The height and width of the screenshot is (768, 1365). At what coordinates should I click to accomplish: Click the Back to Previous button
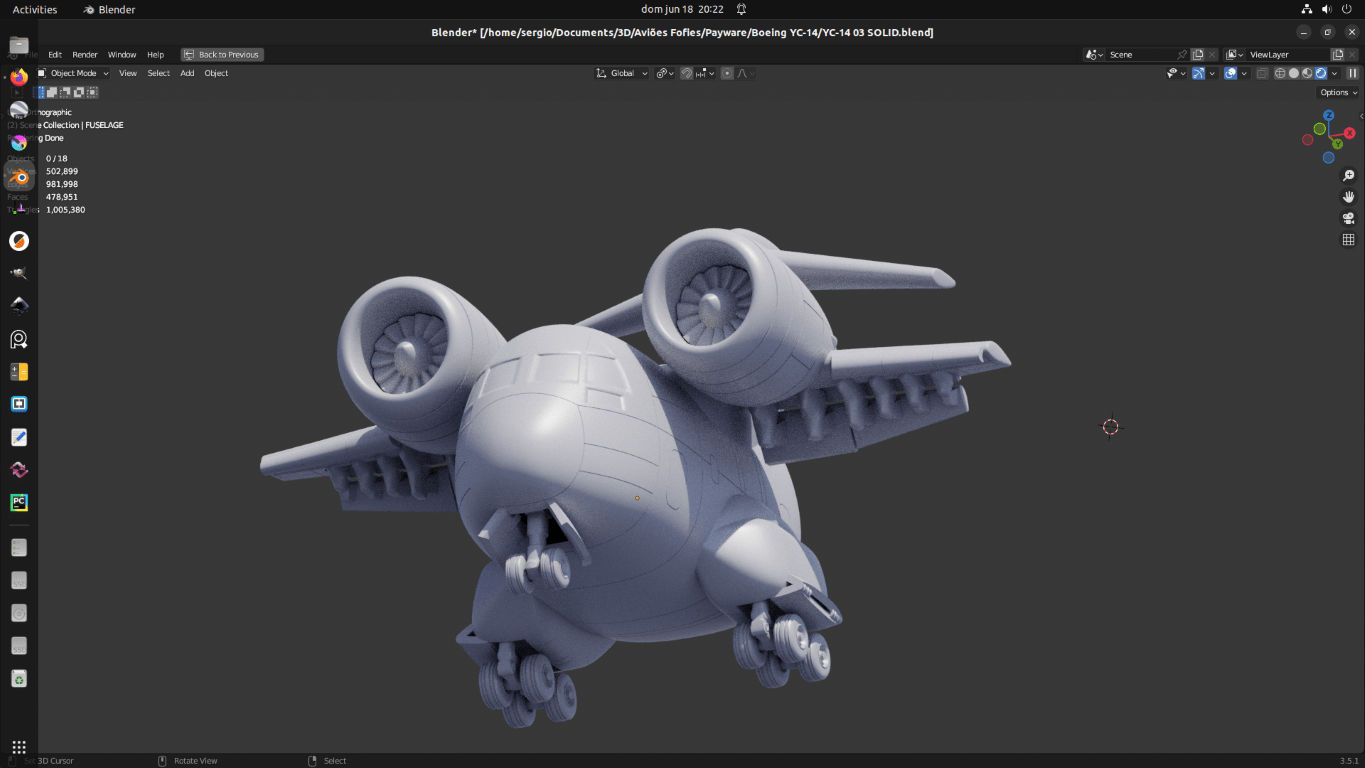222,55
